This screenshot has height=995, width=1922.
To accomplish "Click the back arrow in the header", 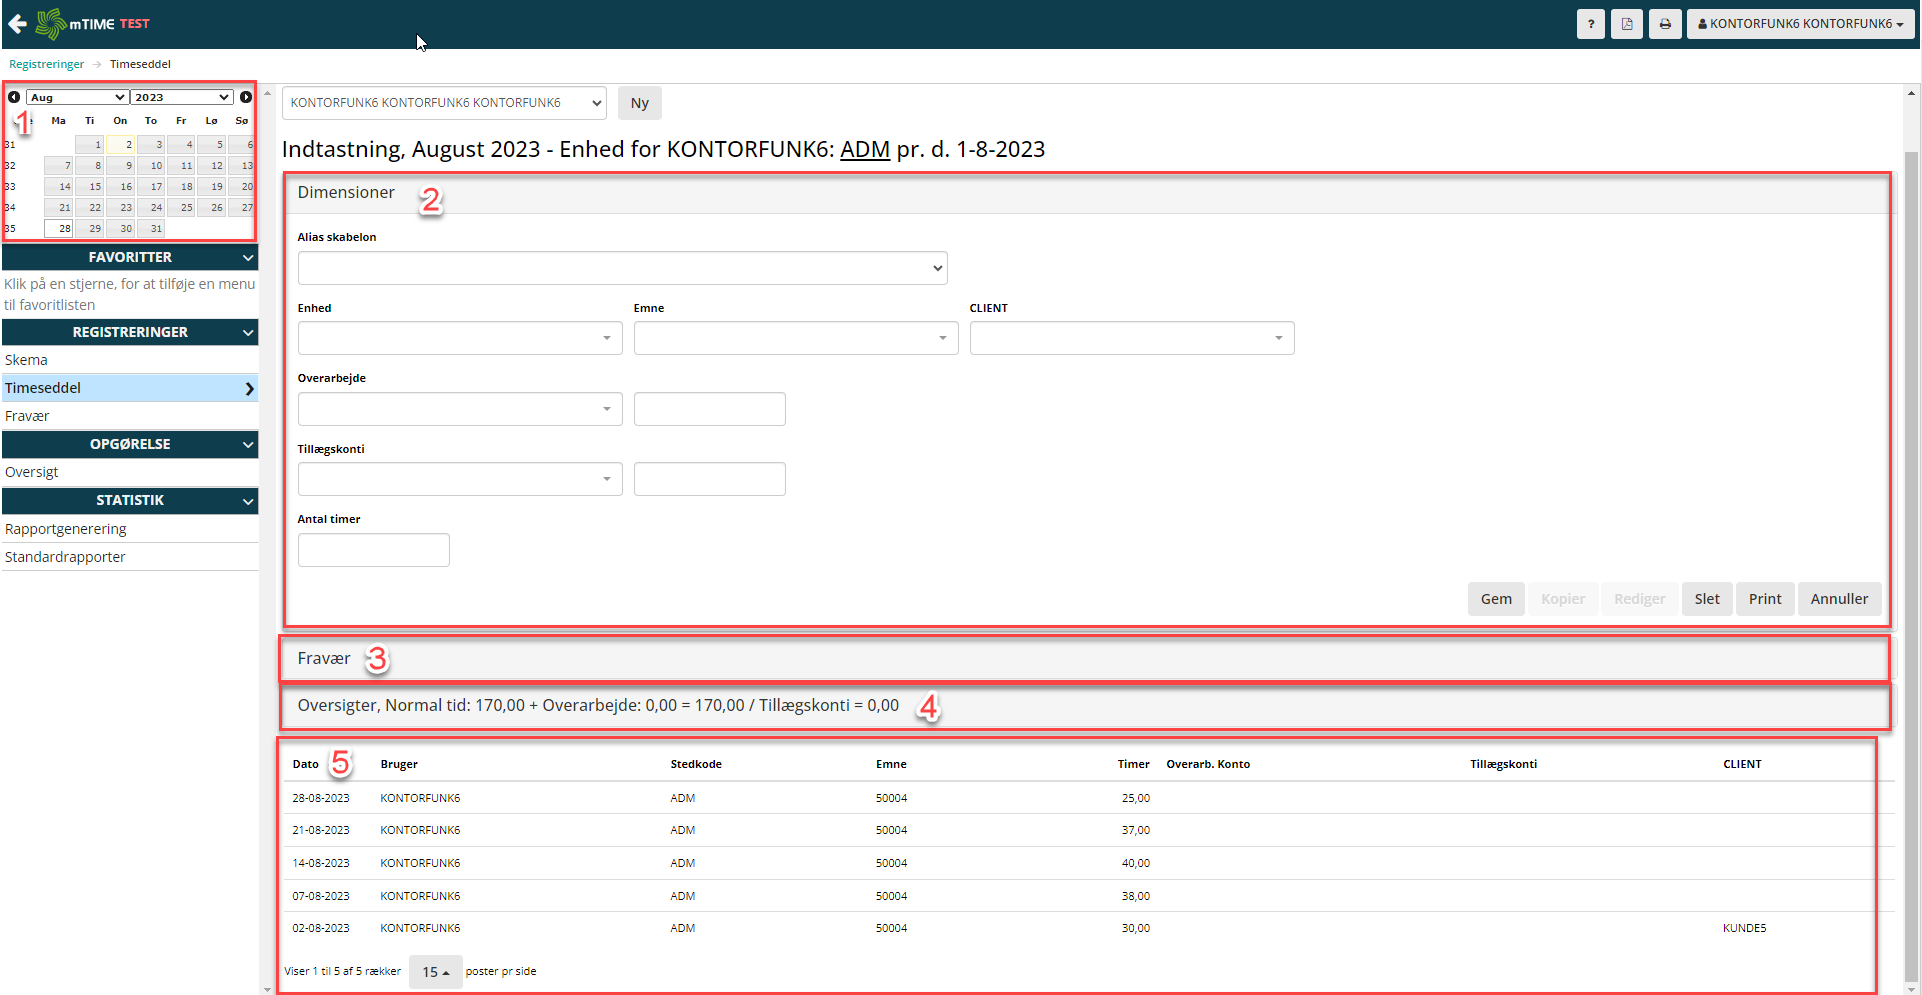I will click(17, 24).
